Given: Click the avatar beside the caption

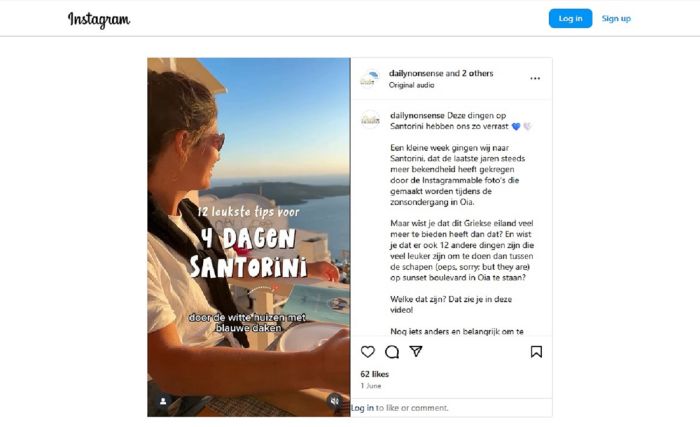Looking at the screenshot, I should 370,120.
